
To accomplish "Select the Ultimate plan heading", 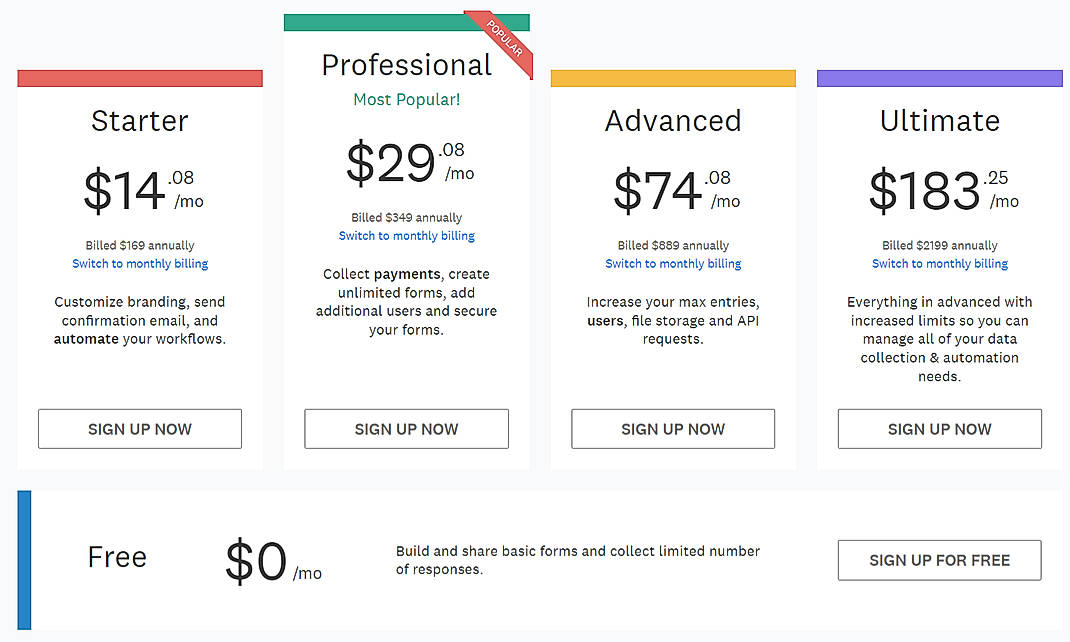I will tap(939, 121).
